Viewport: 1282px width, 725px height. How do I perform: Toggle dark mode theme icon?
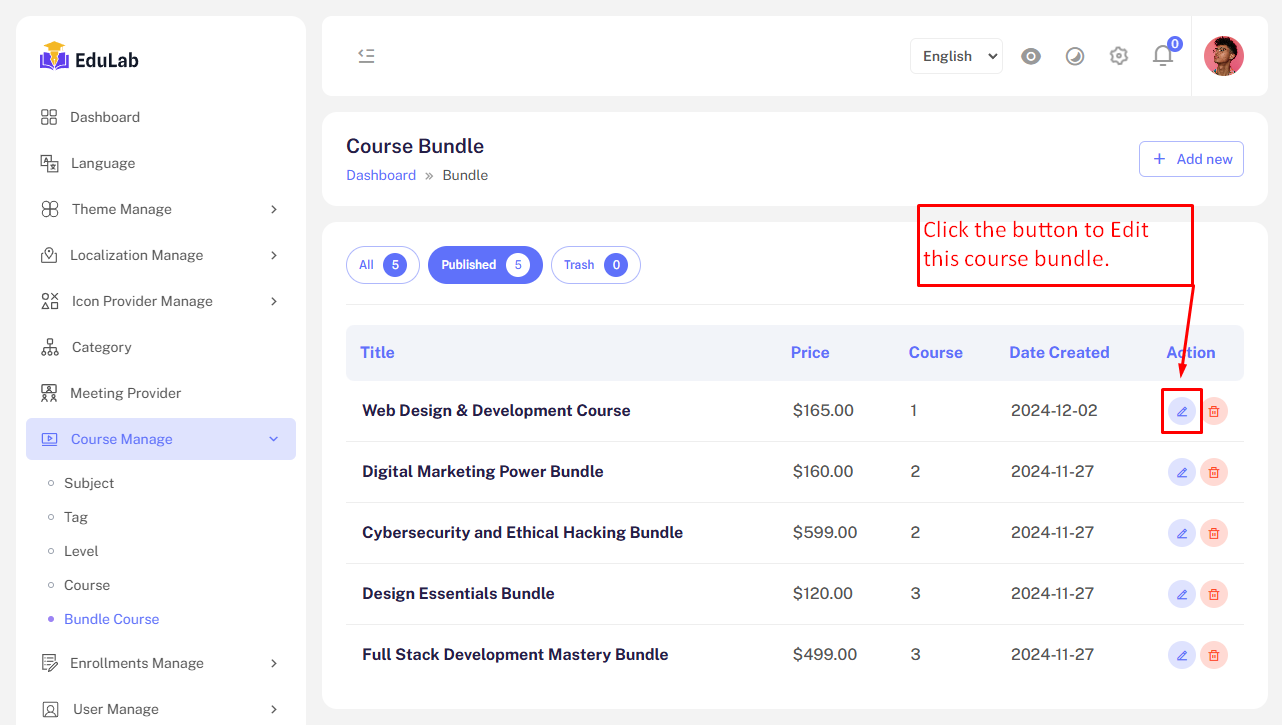click(1074, 56)
